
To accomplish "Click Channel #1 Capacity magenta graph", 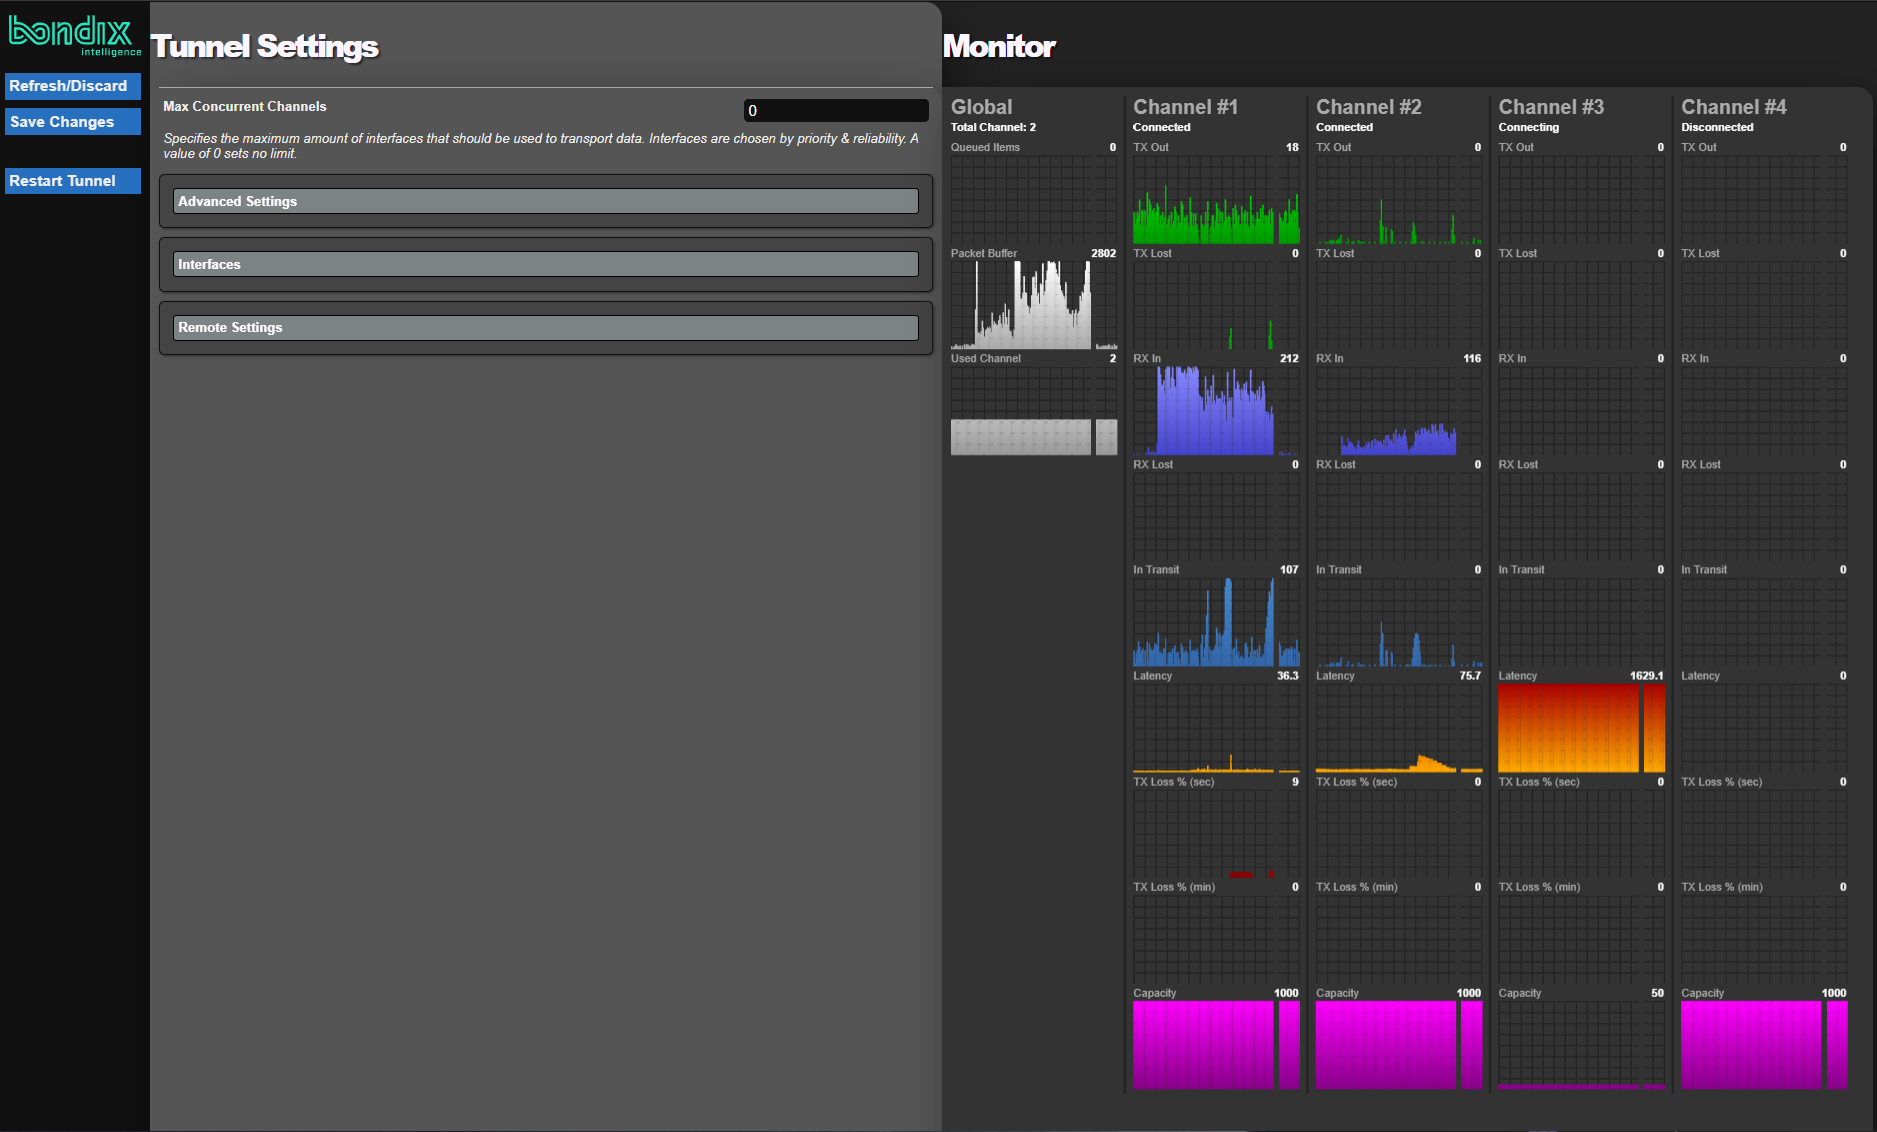I will [x=1215, y=1045].
